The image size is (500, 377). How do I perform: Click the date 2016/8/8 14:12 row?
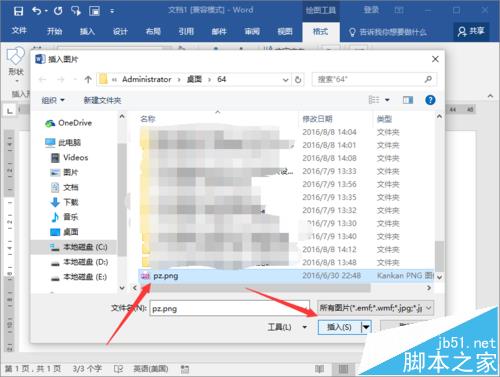(329, 249)
